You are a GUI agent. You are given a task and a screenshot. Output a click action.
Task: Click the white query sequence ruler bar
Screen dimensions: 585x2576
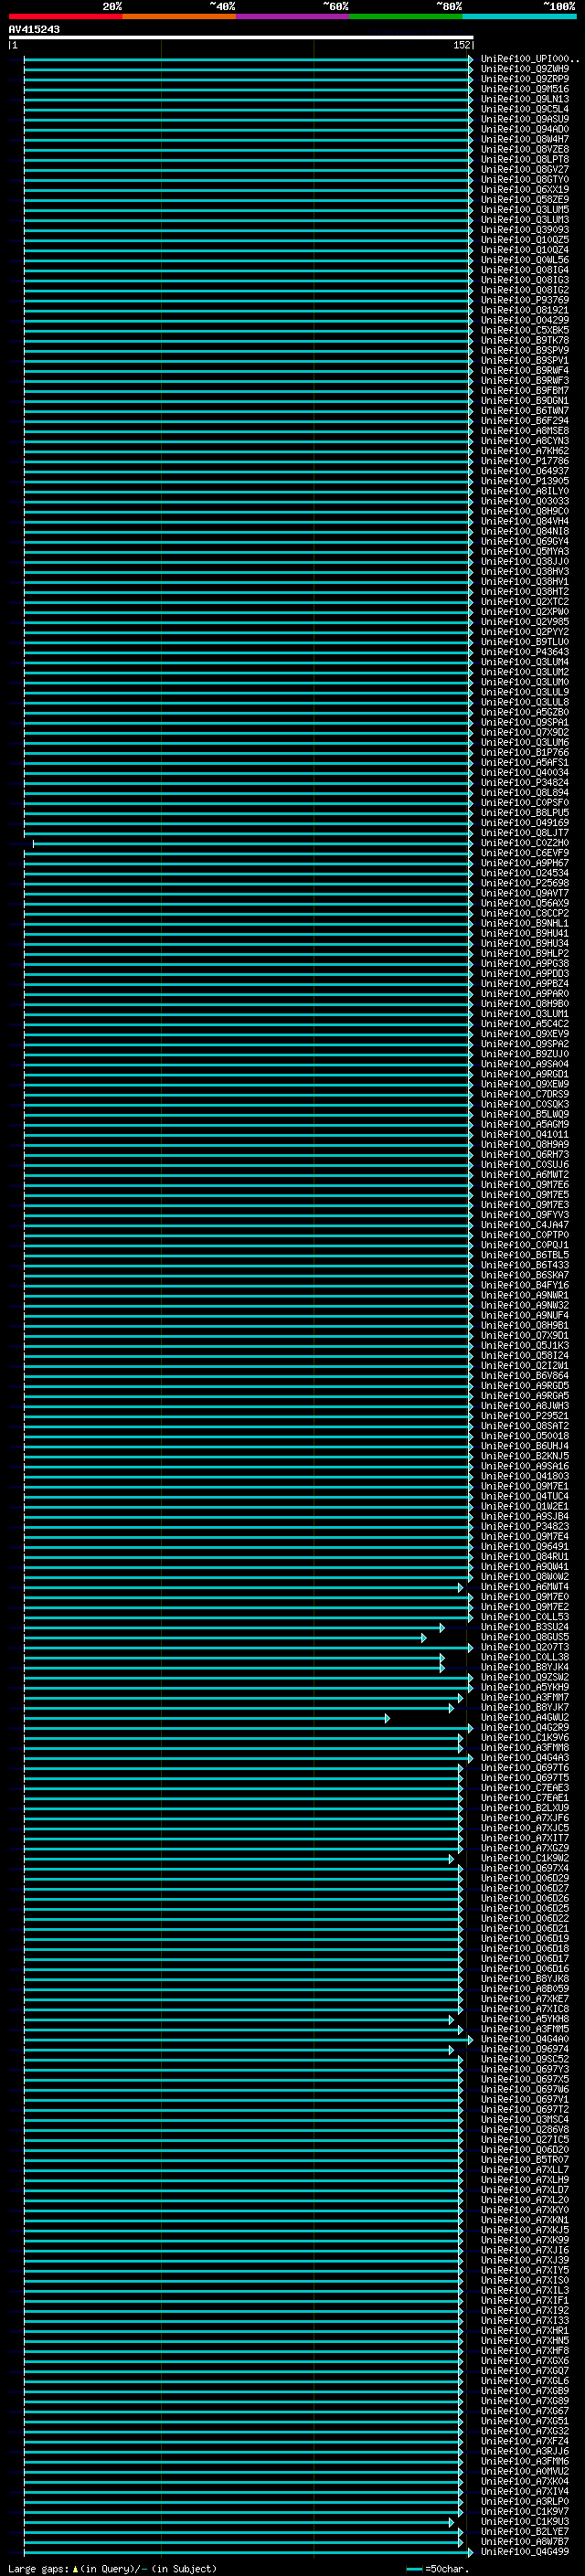(x=241, y=38)
